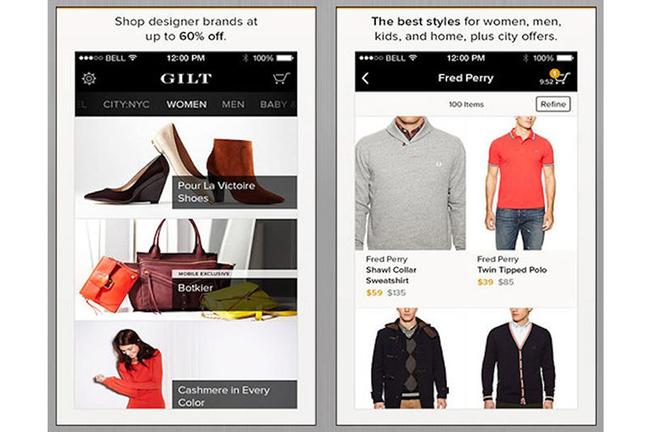Screen dimensions: 648x432
Task: Switch to the MEN tab
Action: tap(233, 104)
